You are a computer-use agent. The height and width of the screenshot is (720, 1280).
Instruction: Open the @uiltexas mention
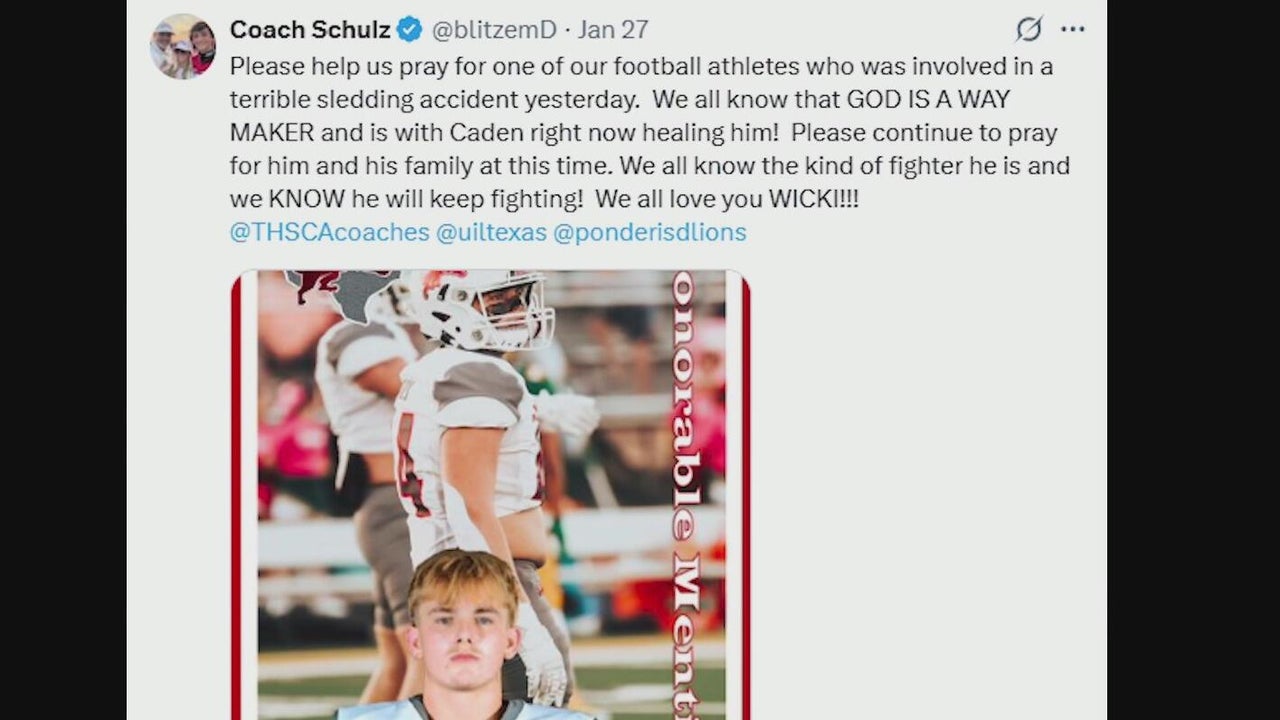click(x=491, y=232)
